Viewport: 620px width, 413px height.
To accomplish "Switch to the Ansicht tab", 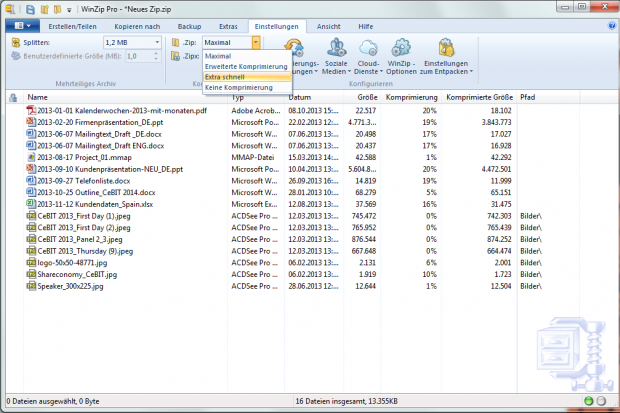I will (328, 27).
